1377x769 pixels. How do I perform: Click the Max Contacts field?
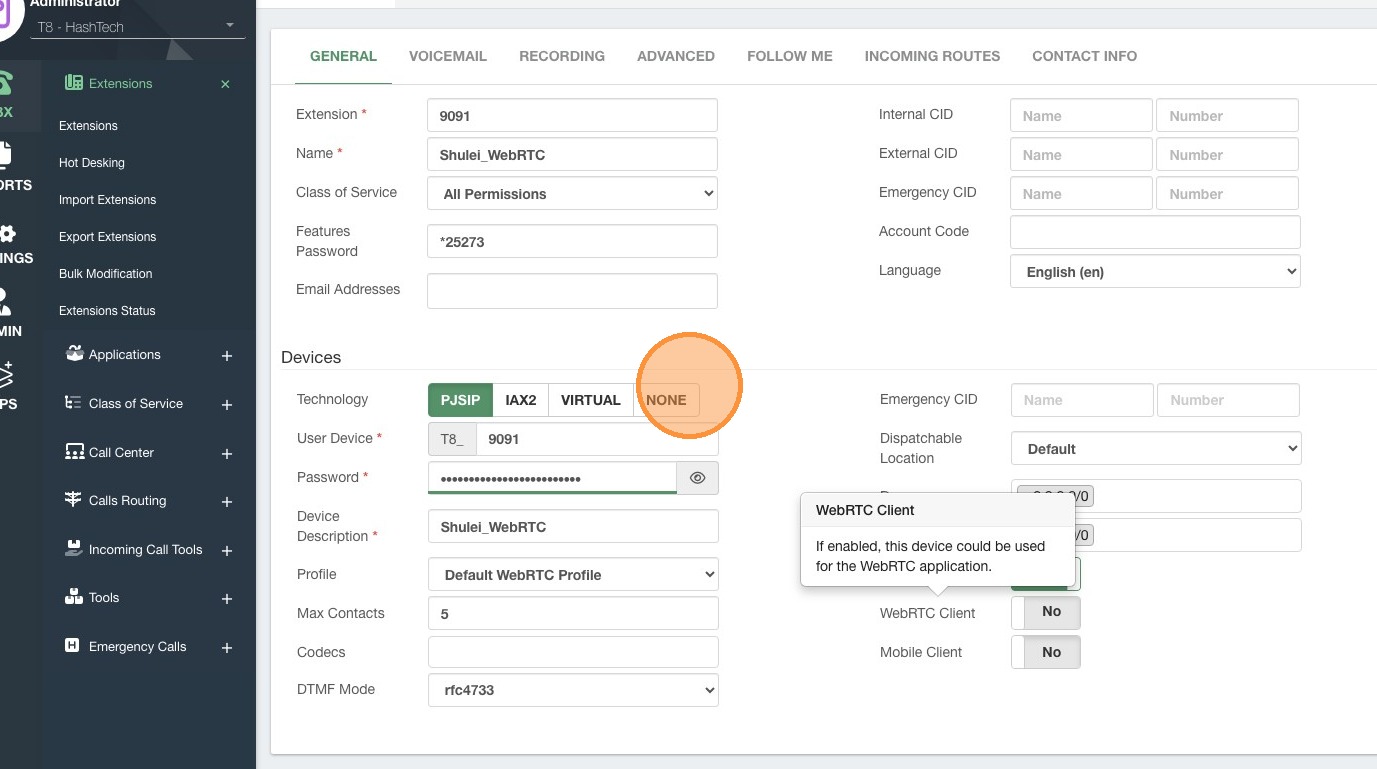pos(573,613)
